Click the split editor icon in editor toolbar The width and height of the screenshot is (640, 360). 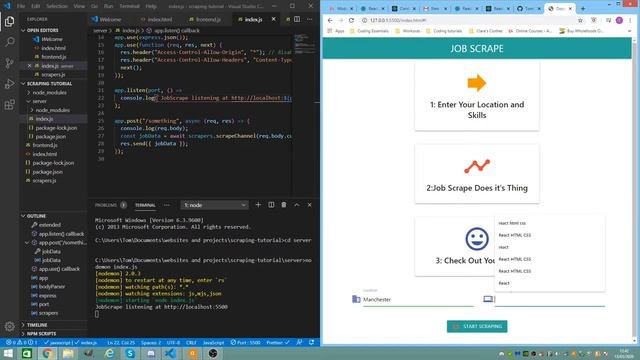297,19
